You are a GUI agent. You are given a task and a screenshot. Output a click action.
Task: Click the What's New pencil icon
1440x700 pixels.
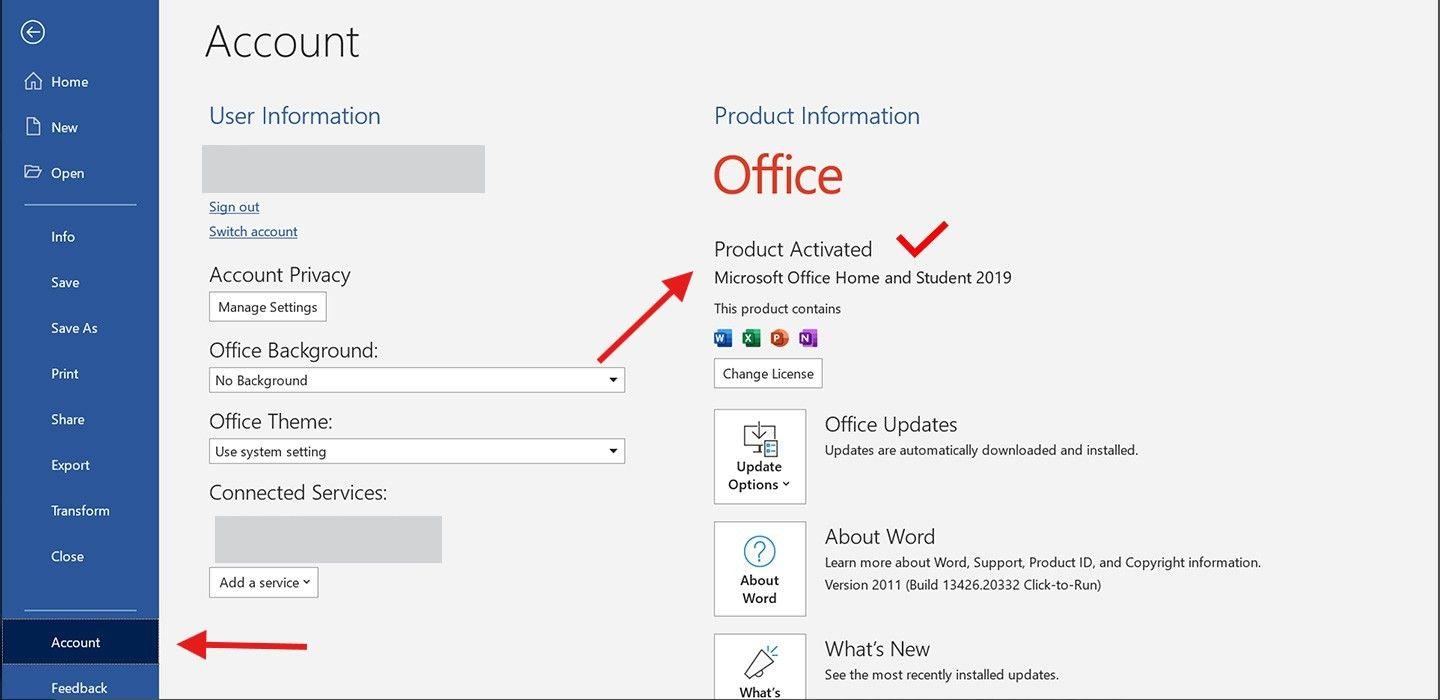tap(759, 662)
